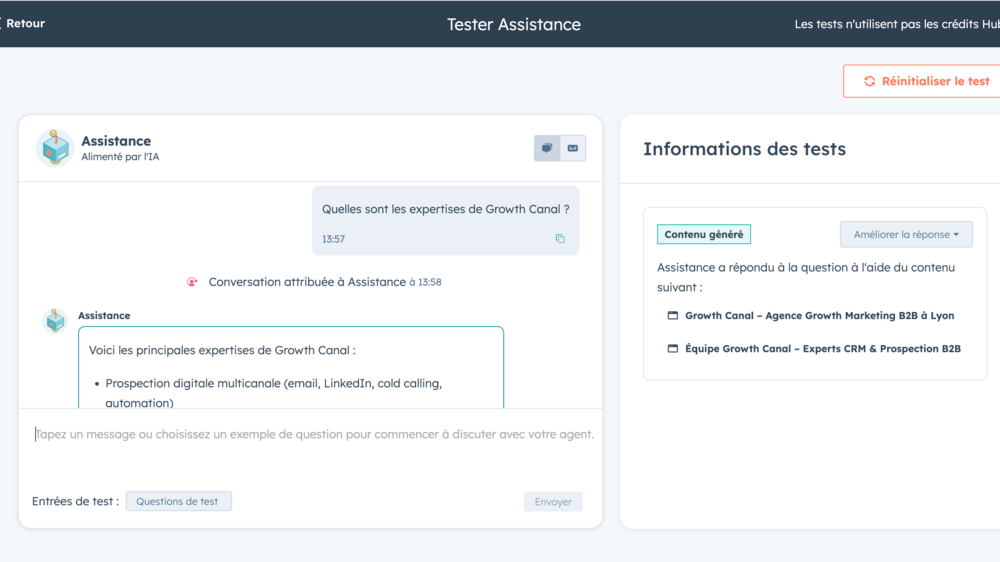Click the 13:57 message timestamp
The height and width of the screenshot is (562, 1000).
(333, 239)
